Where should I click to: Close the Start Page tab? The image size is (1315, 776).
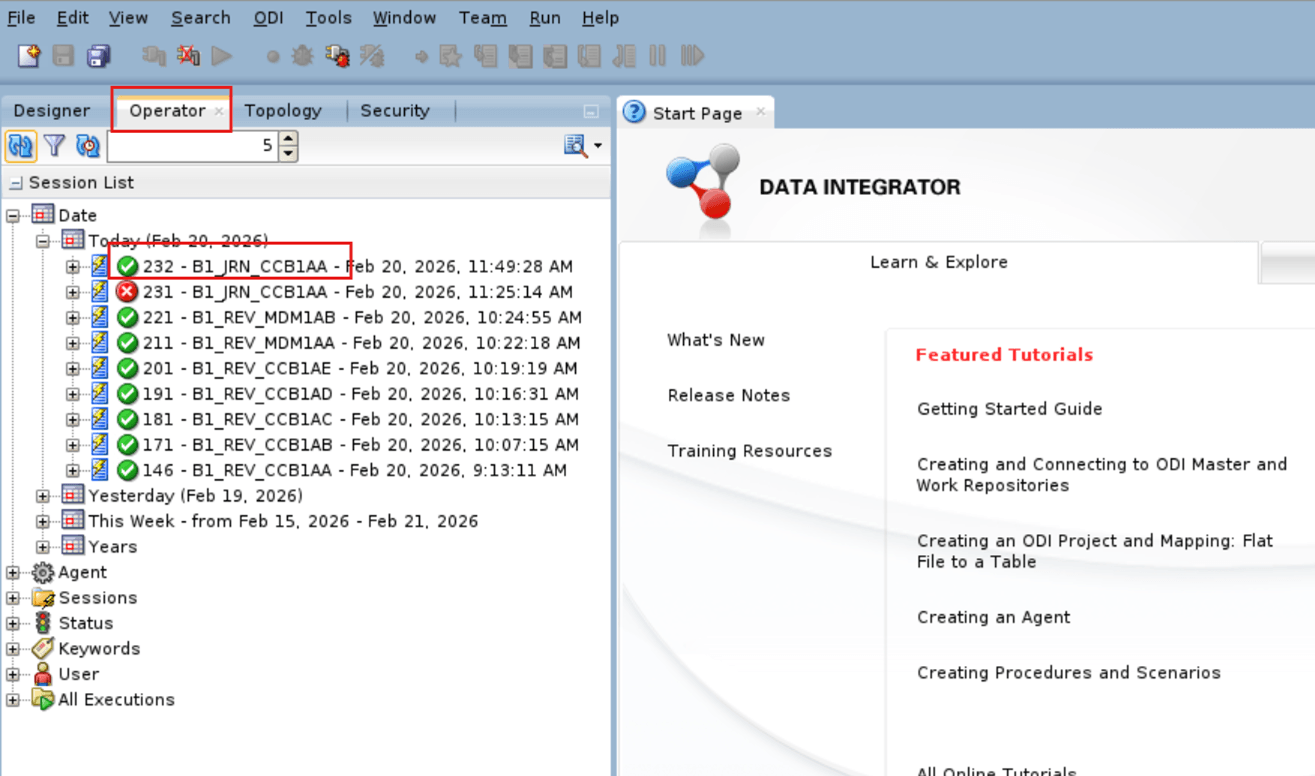761,112
